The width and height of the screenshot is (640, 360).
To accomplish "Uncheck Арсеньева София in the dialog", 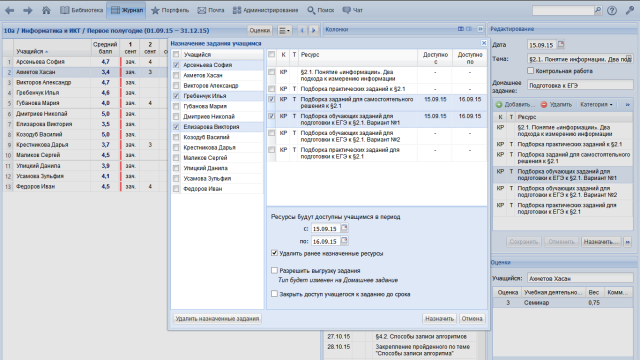I will pyautogui.click(x=176, y=65).
